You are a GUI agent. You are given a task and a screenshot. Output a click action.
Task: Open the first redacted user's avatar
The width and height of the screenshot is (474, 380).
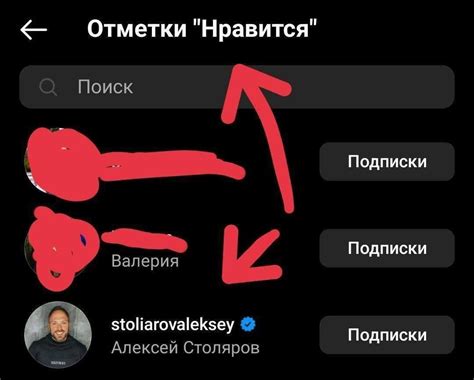pos(62,164)
